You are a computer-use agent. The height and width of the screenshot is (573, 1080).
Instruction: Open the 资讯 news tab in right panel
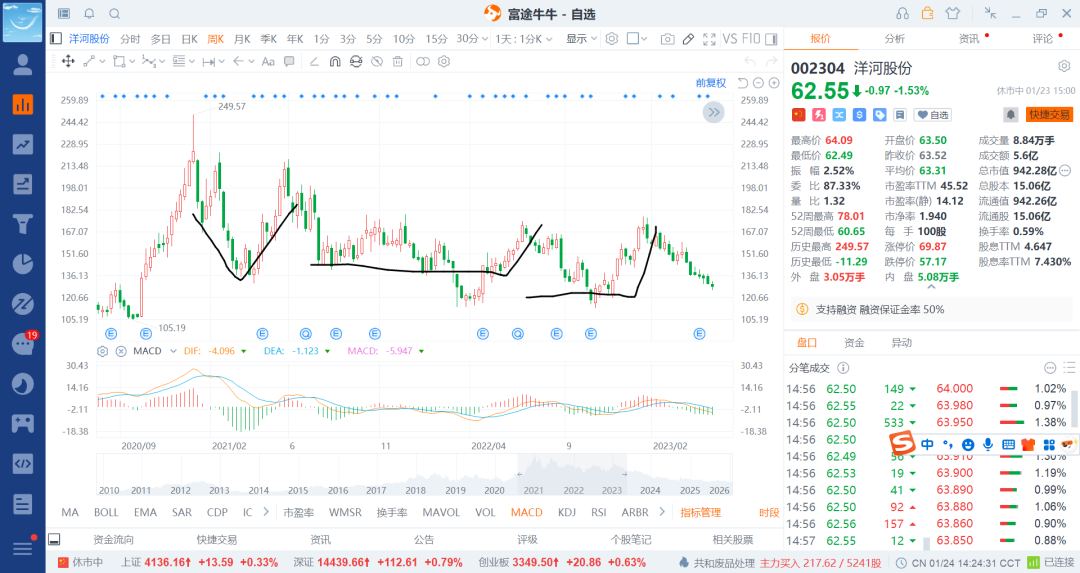(x=969, y=39)
